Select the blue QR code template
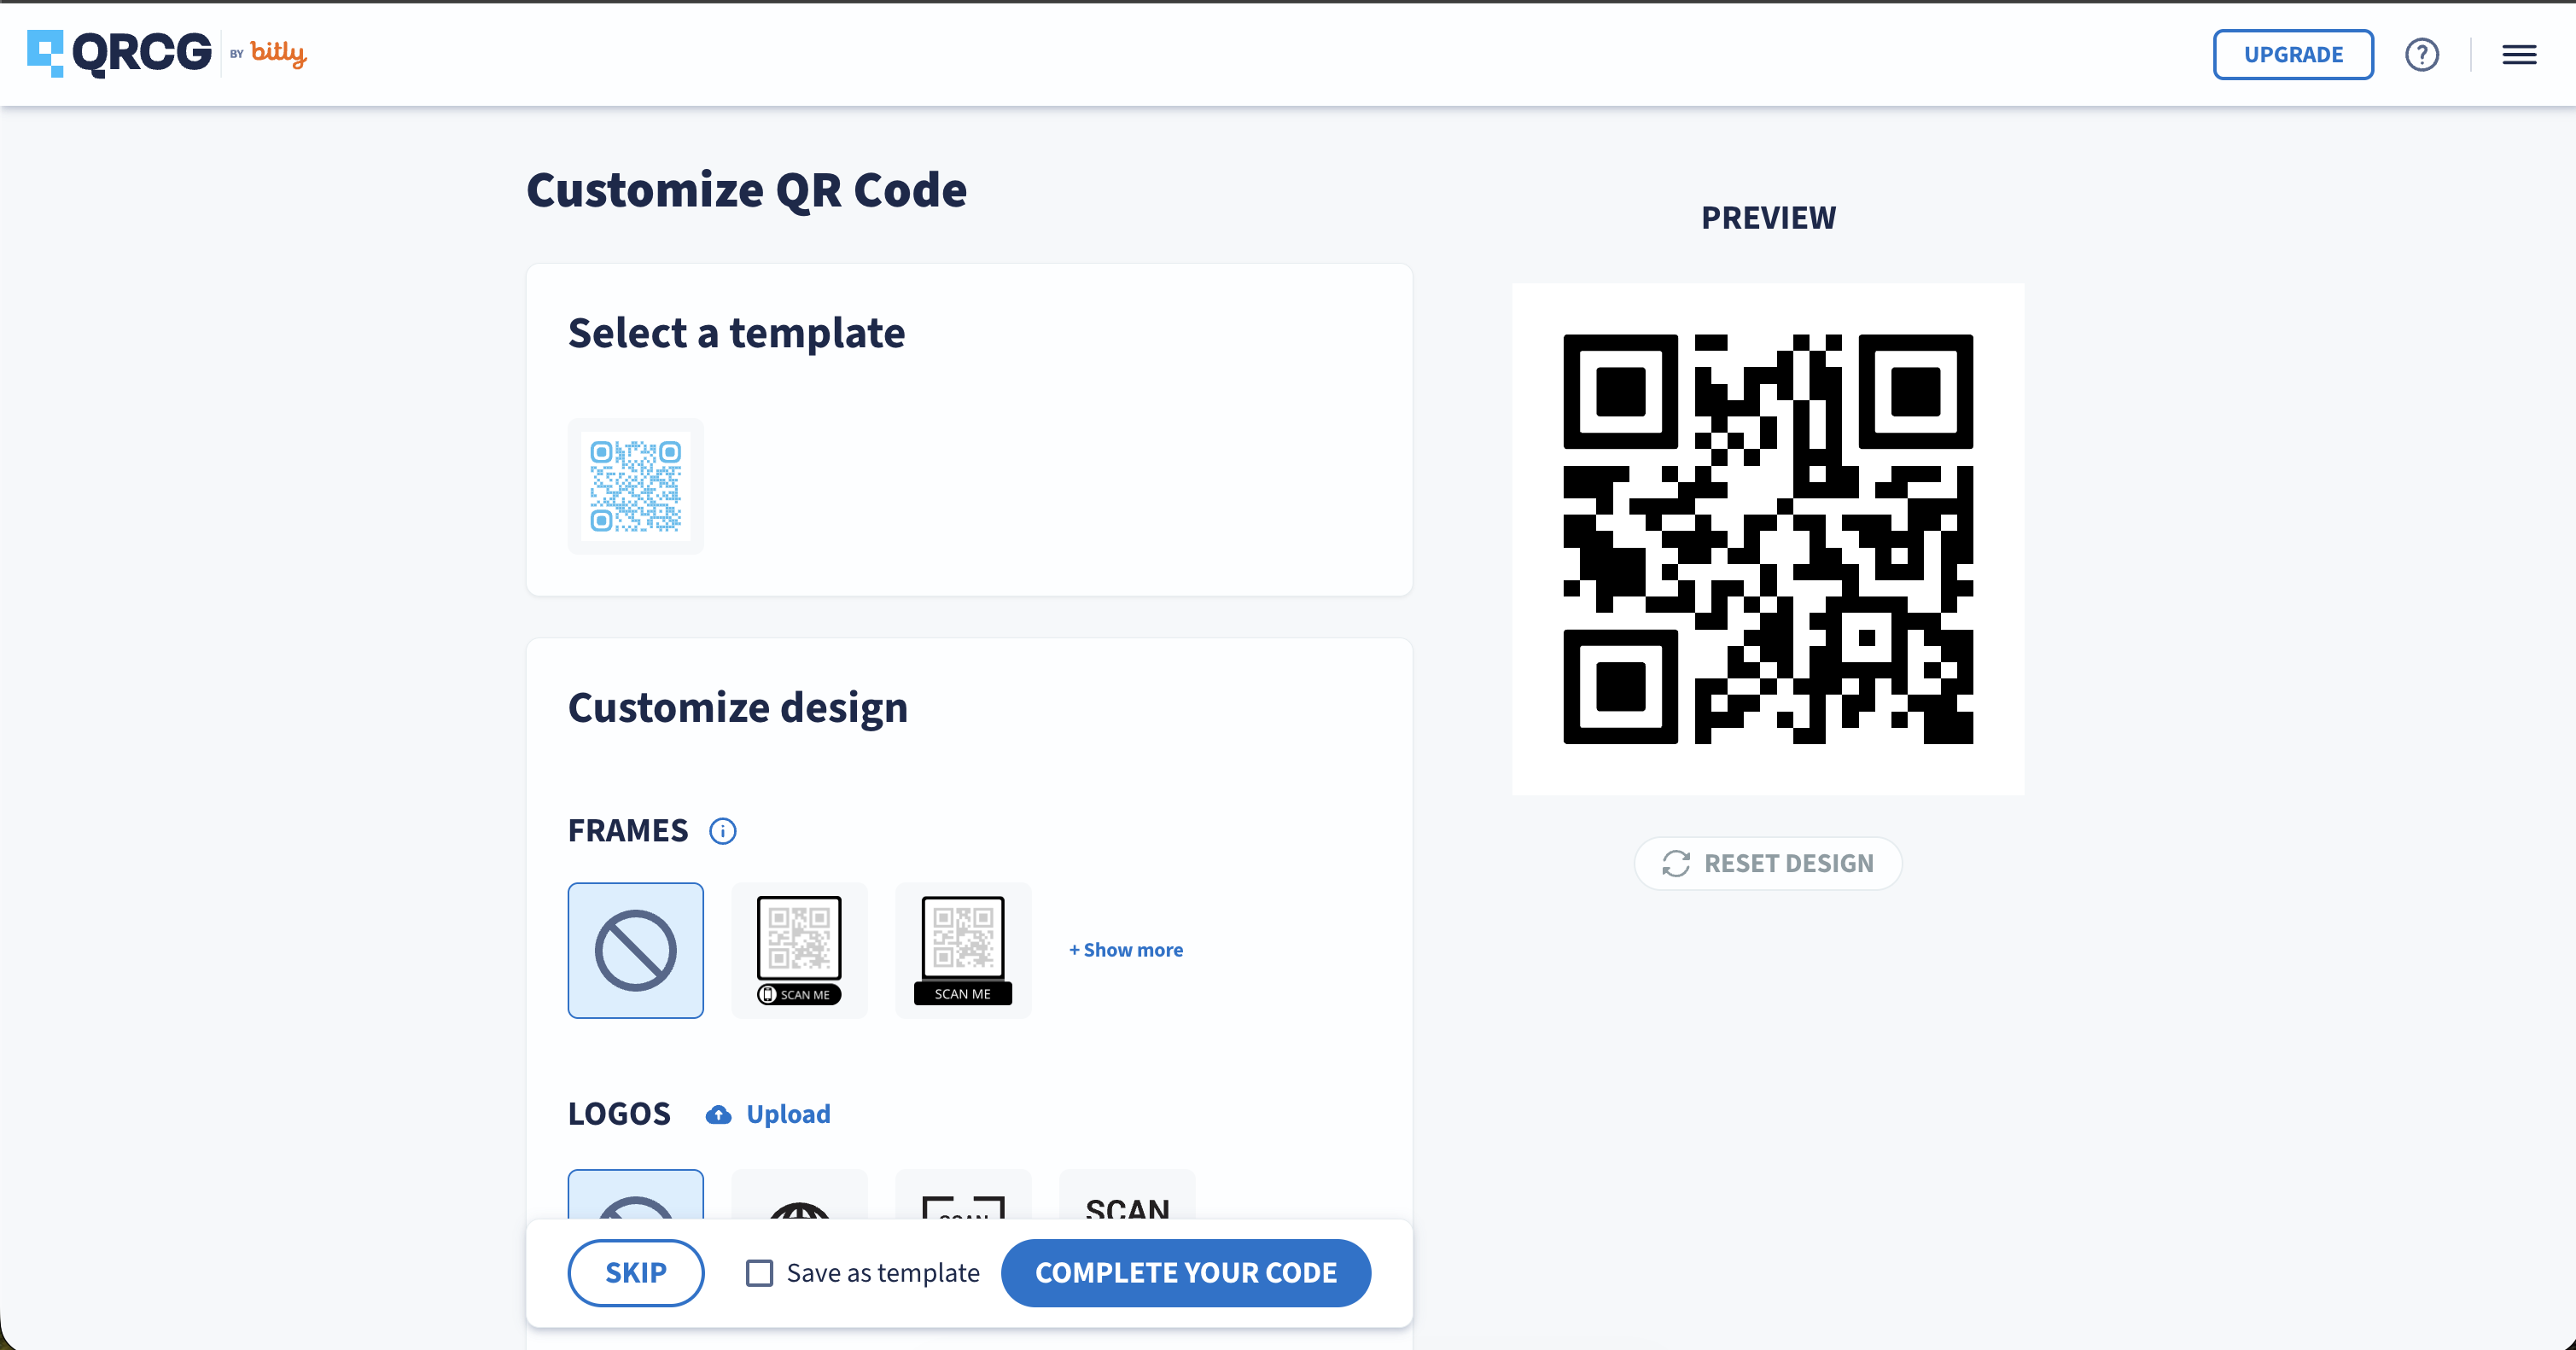This screenshot has width=2576, height=1350. pos(636,486)
